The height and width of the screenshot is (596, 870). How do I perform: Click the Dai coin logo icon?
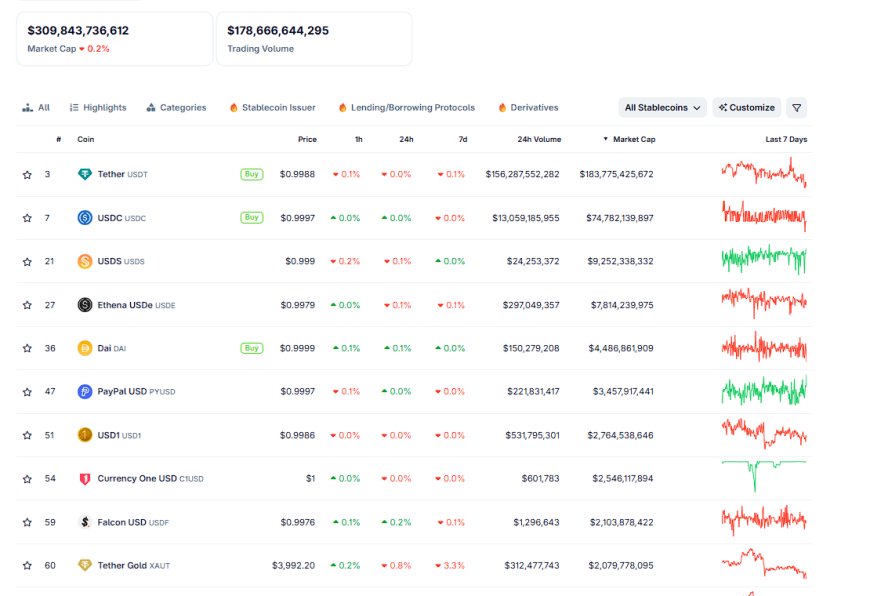[x=84, y=348]
